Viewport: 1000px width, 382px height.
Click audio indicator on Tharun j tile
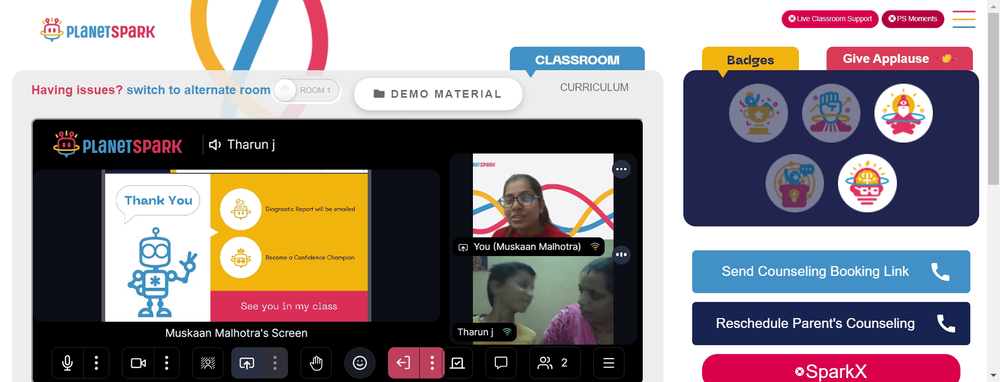pyautogui.click(x=621, y=254)
